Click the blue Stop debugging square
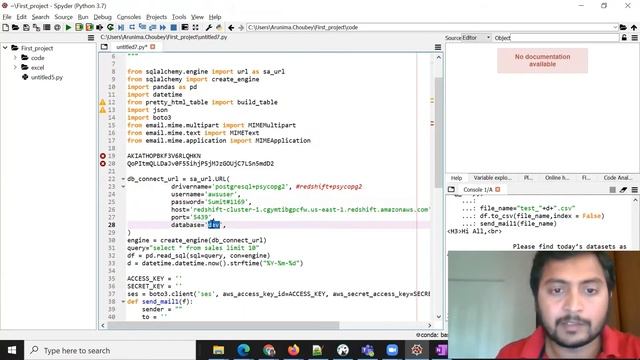The height and width of the screenshot is (360, 640). [173, 27]
